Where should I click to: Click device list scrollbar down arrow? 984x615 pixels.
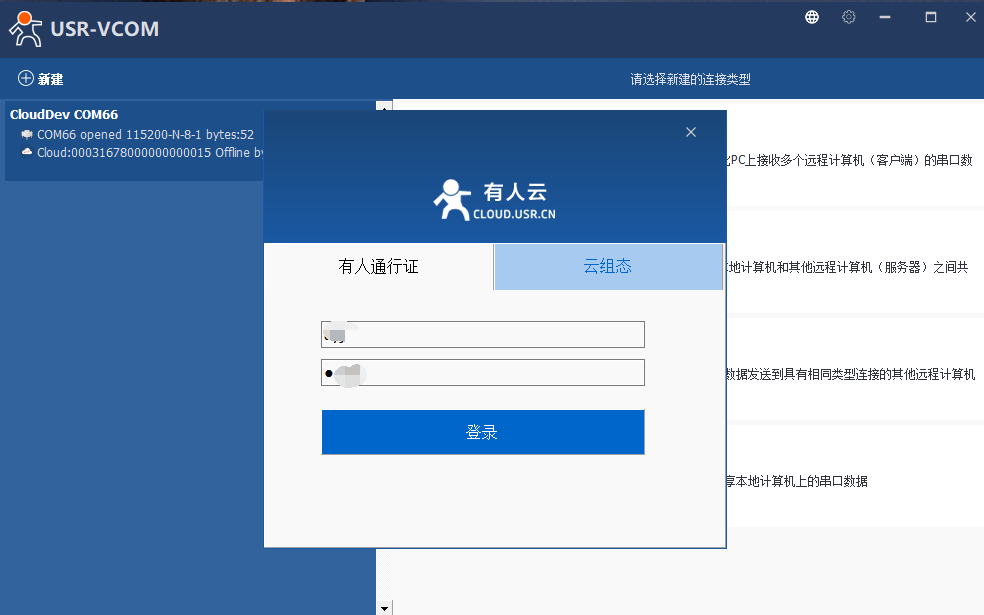384,607
